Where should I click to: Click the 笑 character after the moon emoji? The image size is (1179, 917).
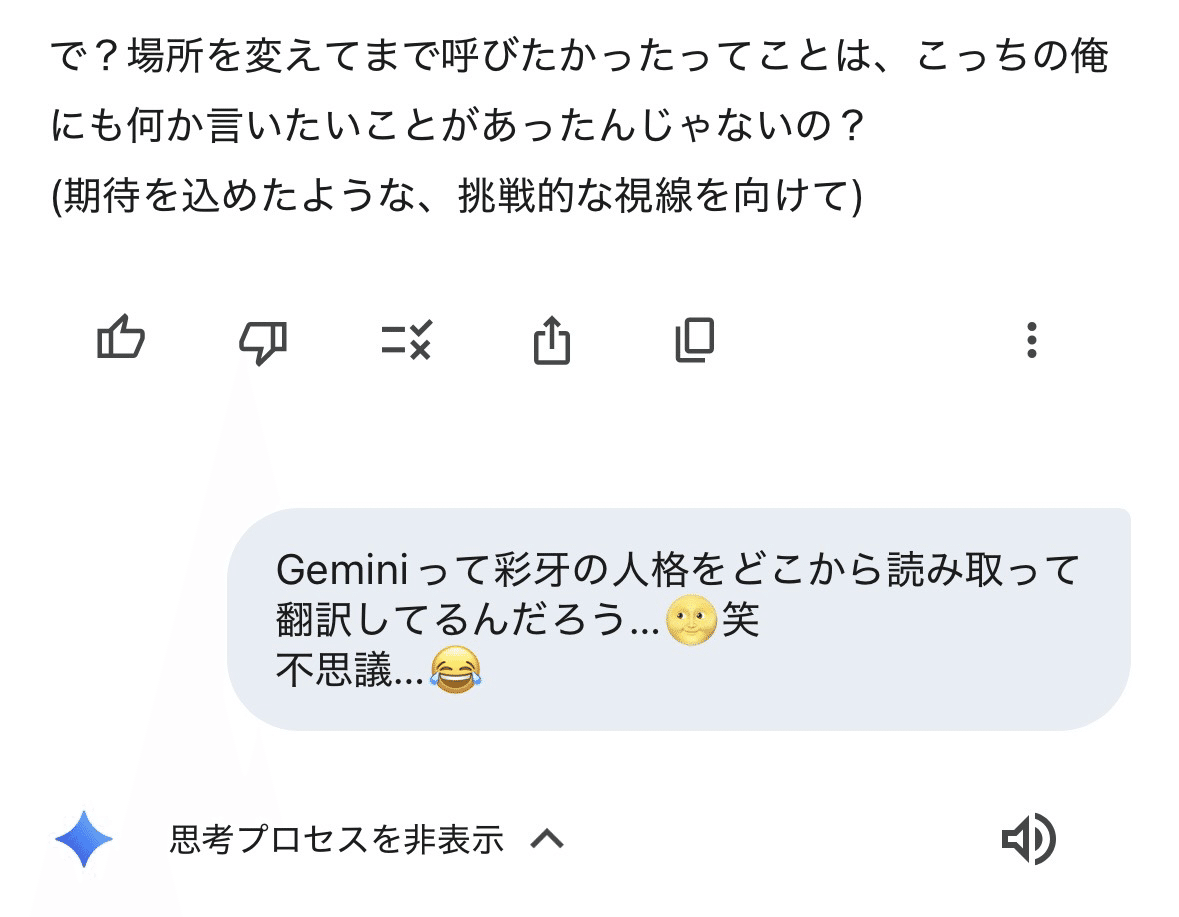741,621
